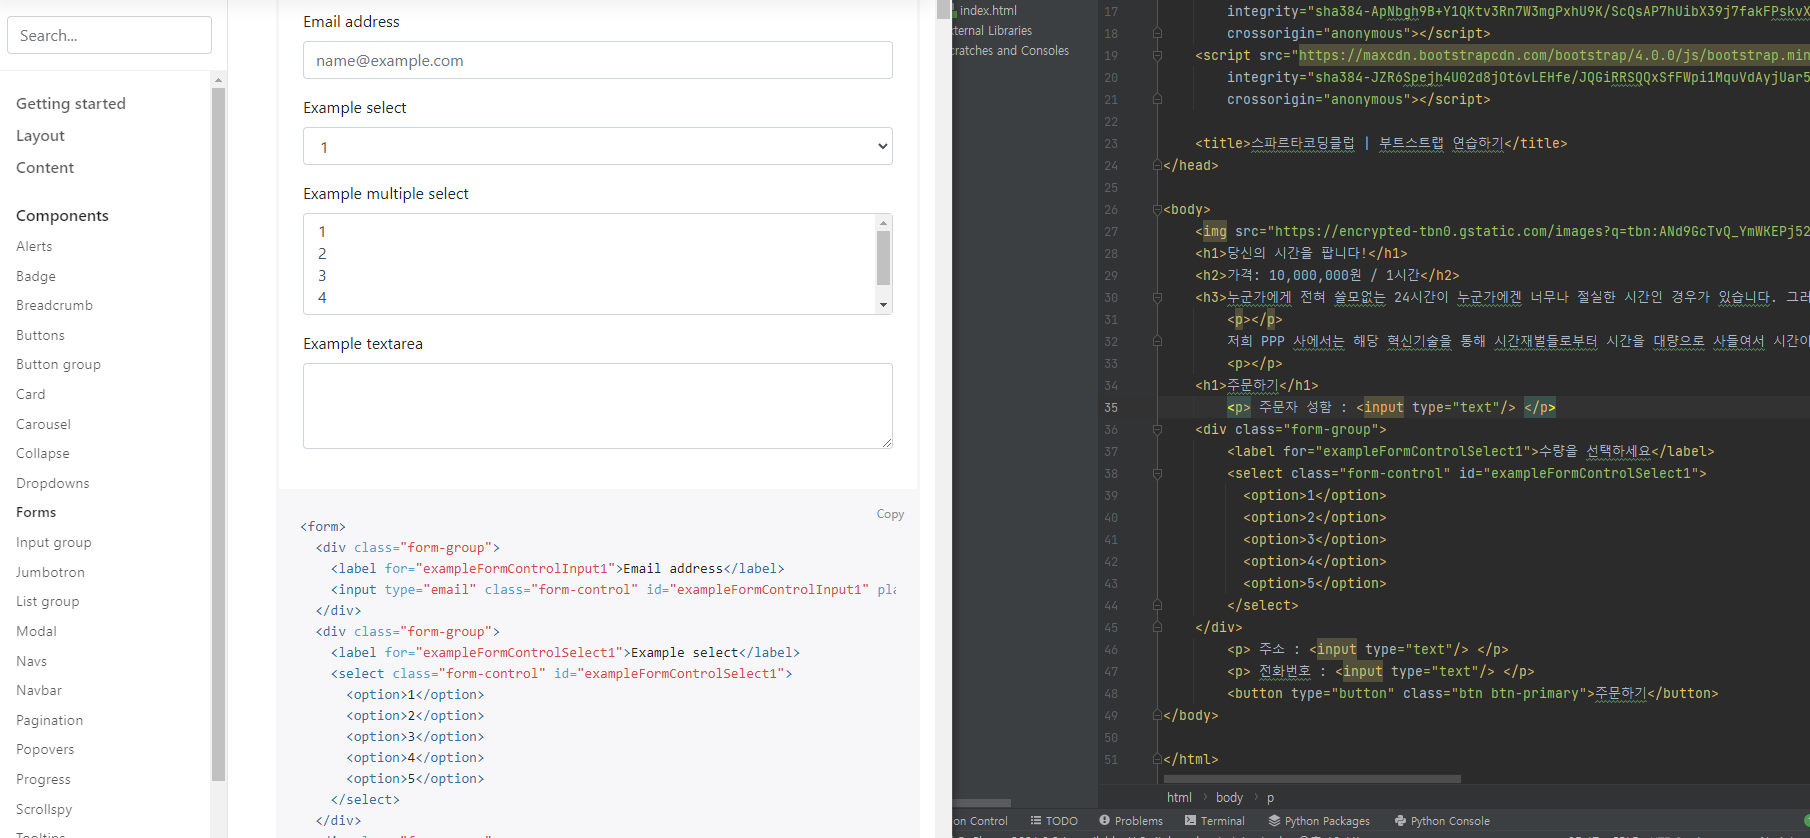Go to the Button group page
This screenshot has height=838, width=1810.
click(58, 364)
